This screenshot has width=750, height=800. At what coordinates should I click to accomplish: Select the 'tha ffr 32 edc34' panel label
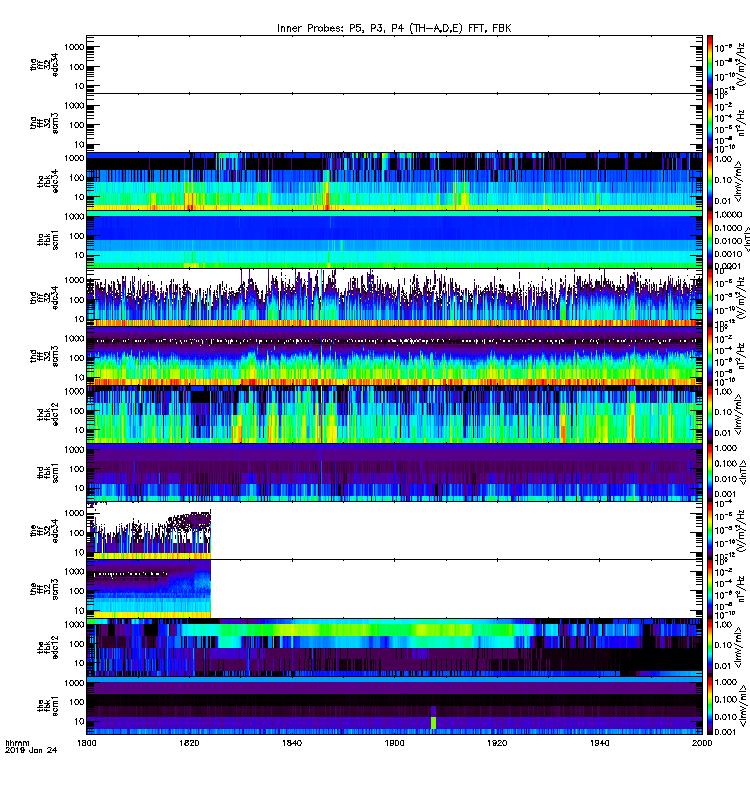point(44,64)
